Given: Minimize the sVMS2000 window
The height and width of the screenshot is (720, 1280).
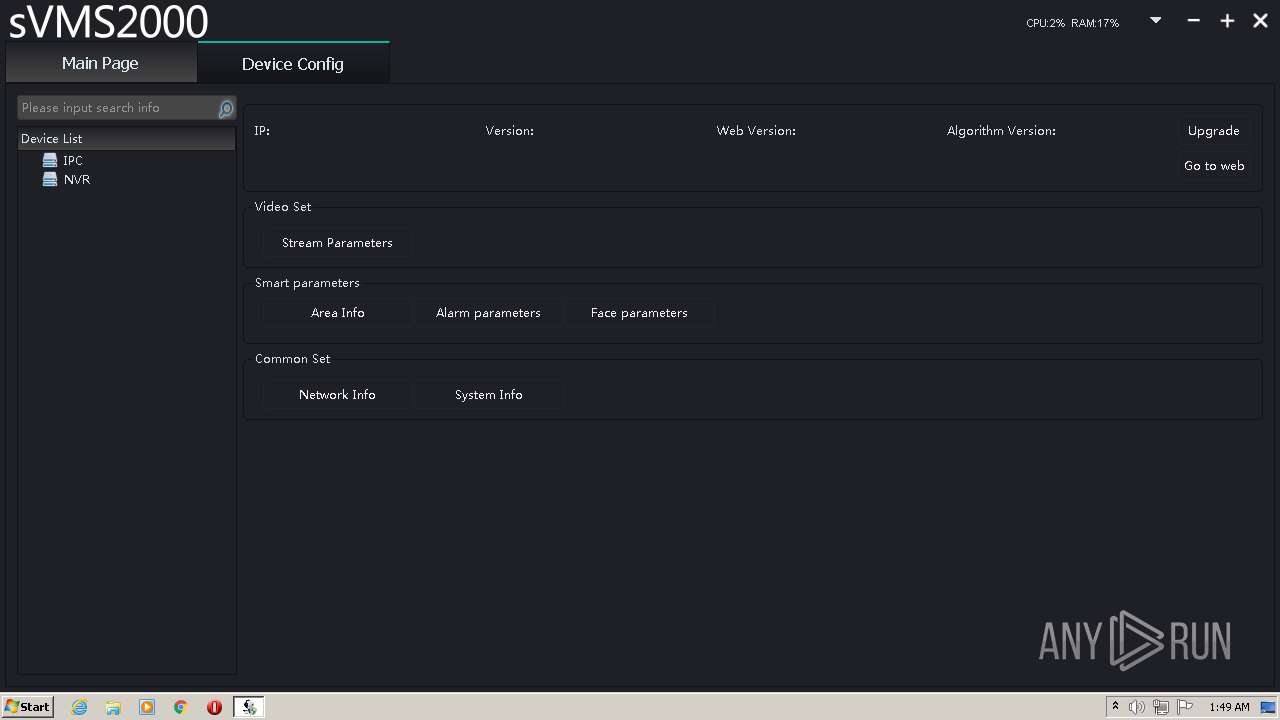Looking at the screenshot, I should [x=1193, y=20].
